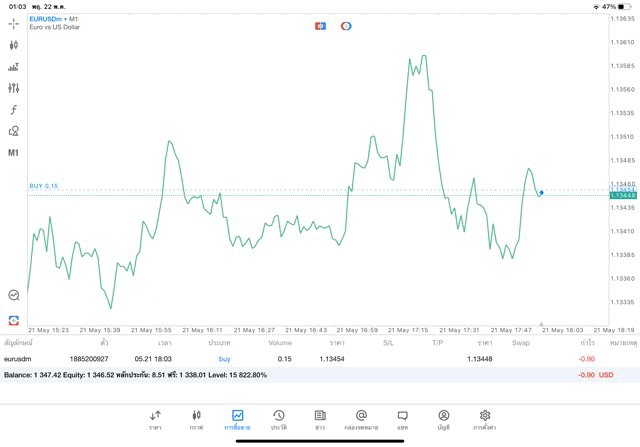Switch to the ราคา quotes tab
640x447 pixels.
tap(155, 419)
